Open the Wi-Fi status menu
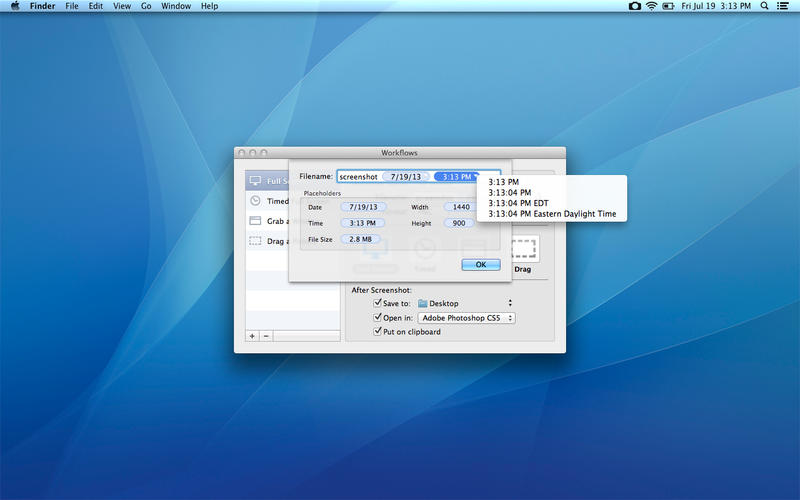Viewport: 800px width, 500px height. [652, 6]
